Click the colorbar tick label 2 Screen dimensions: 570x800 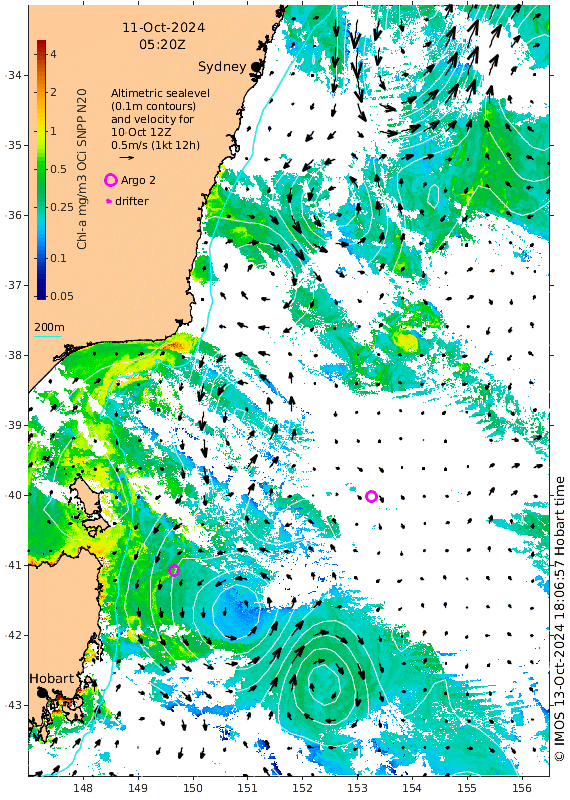point(54,92)
